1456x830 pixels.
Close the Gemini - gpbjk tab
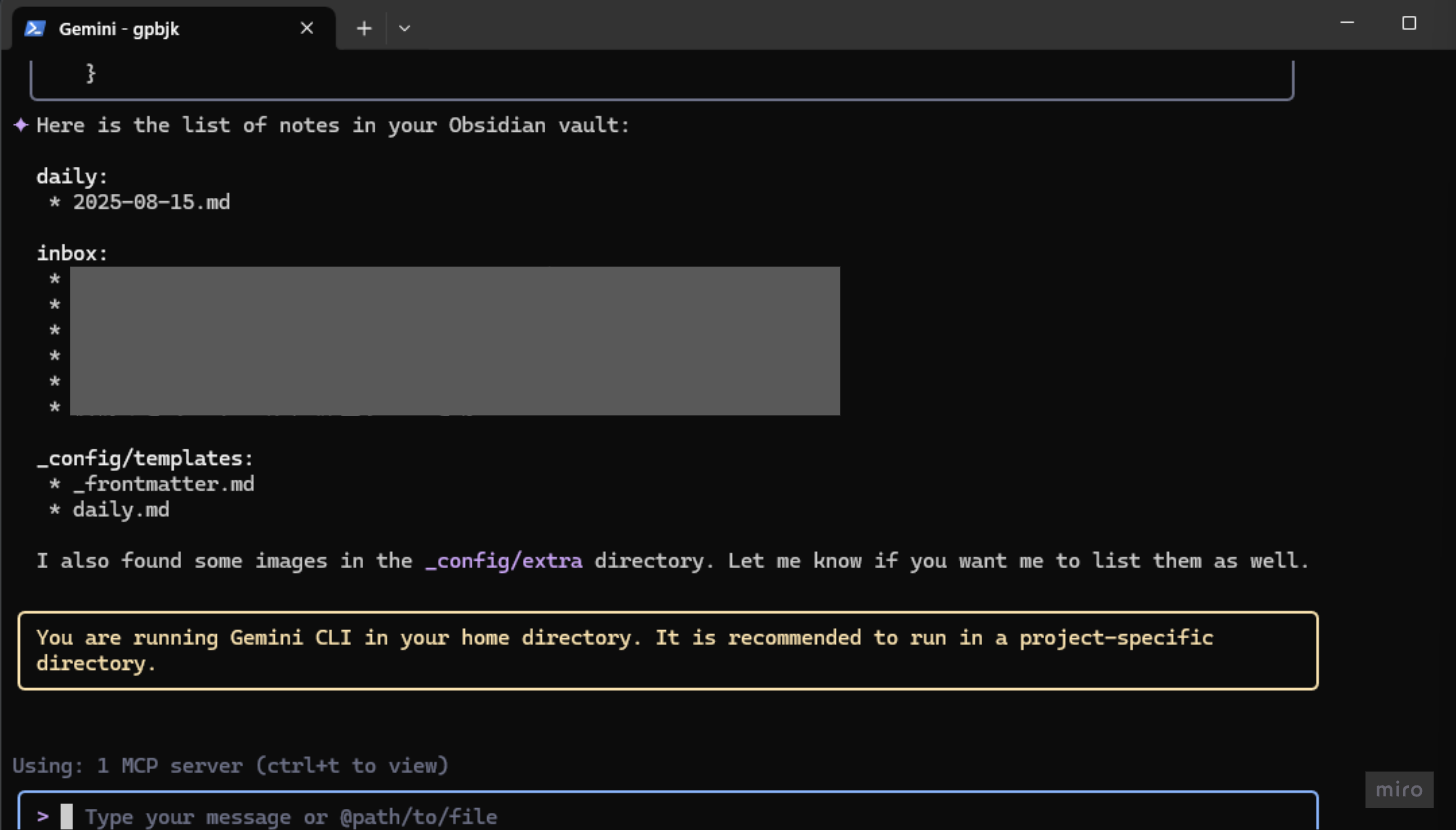point(306,28)
